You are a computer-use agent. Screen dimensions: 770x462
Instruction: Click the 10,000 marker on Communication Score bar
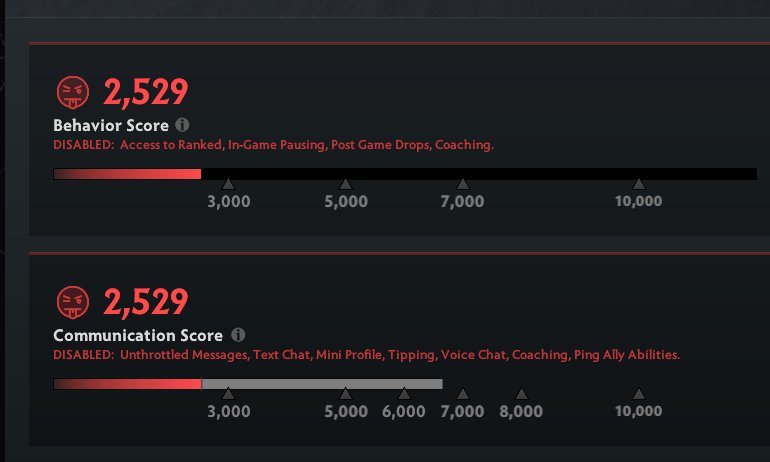tap(638, 394)
